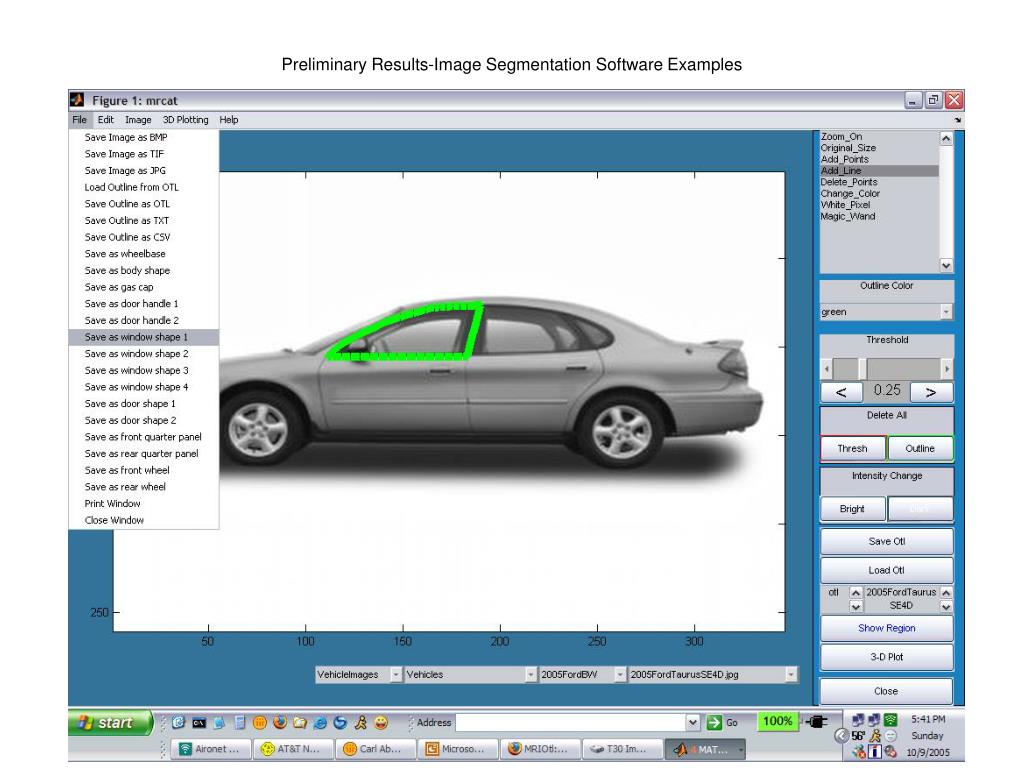The height and width of the screenshot is (768, 1024).
Task: Click the green Go arrow icon
Action: [x=714, y=722]
